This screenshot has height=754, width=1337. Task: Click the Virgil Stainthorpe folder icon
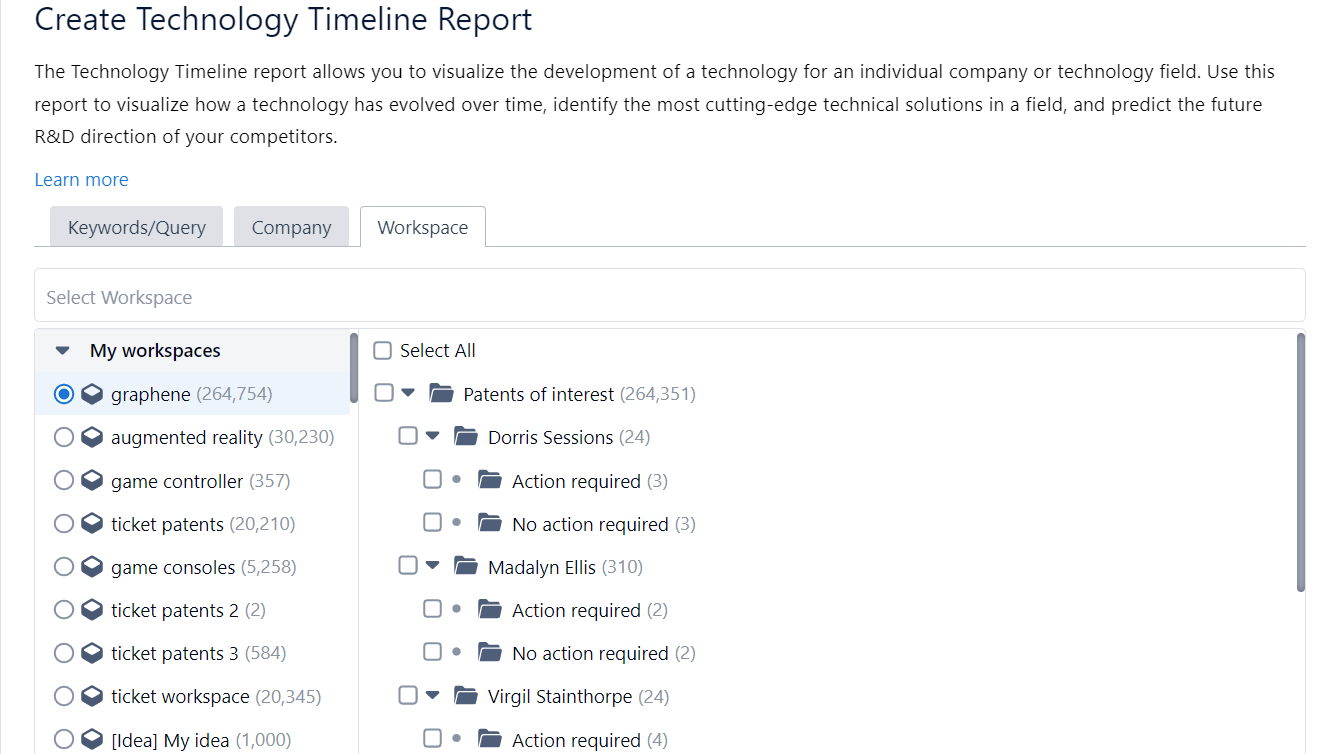tap(466, 696)
